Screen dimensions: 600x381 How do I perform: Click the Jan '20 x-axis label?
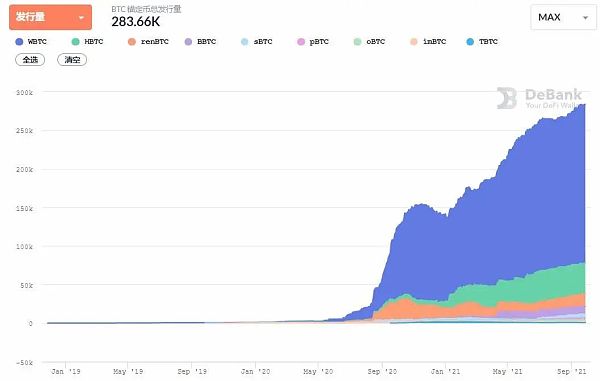coord(256,371)
